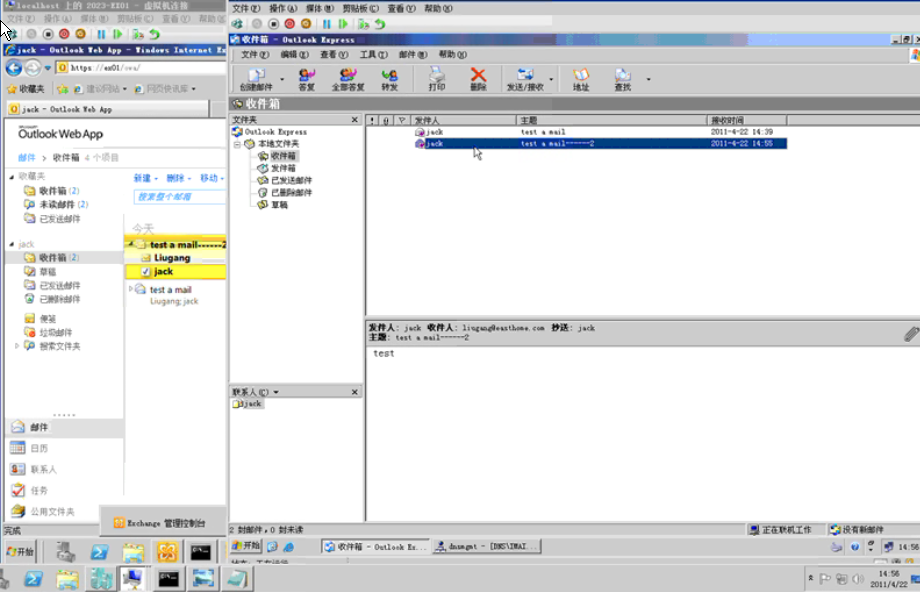Click the Internet Explorer Back arrow button
Viewport: 920px width, 592px height.
click(14, 68)
